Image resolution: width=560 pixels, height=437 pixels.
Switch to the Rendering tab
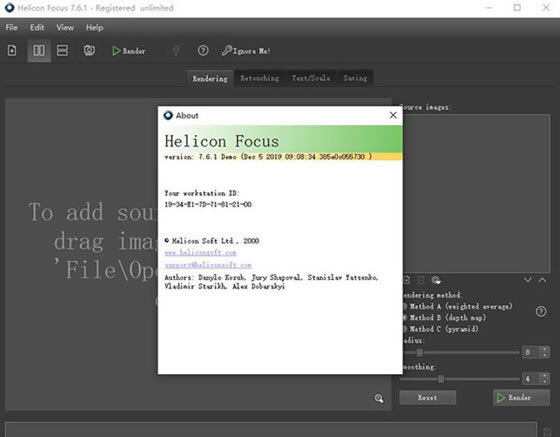coord(210,78)
